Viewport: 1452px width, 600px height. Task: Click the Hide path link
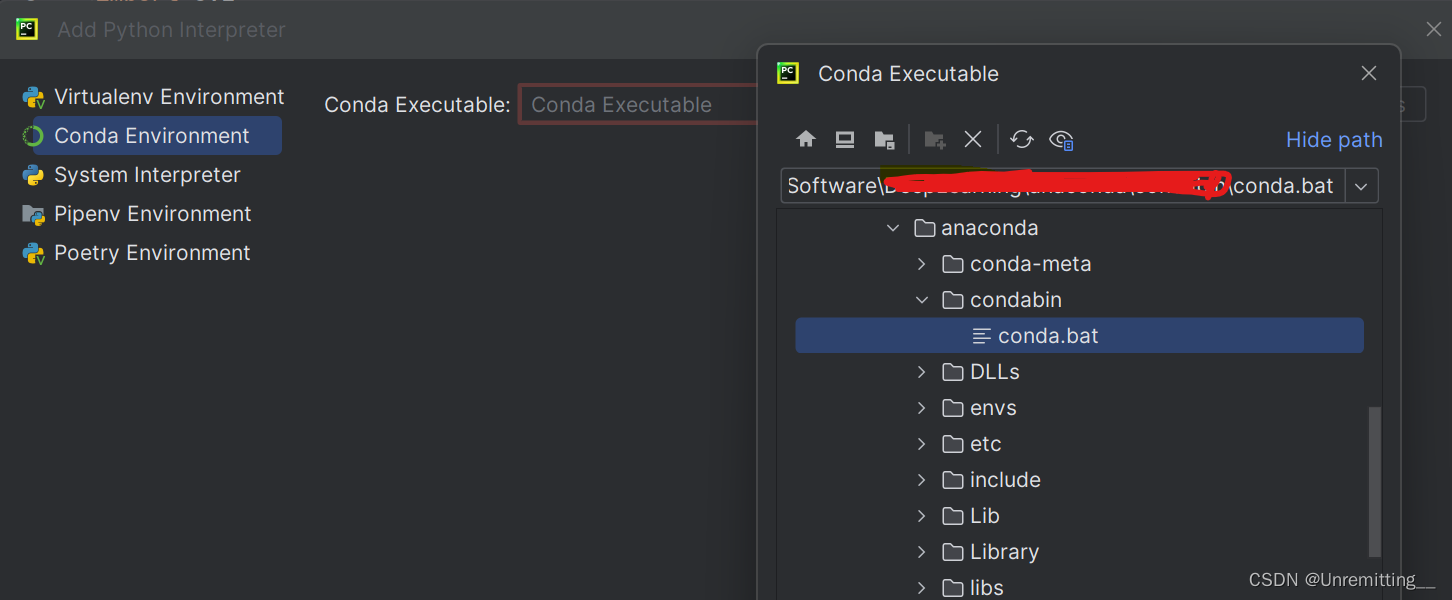click(x=1334, y=140)
